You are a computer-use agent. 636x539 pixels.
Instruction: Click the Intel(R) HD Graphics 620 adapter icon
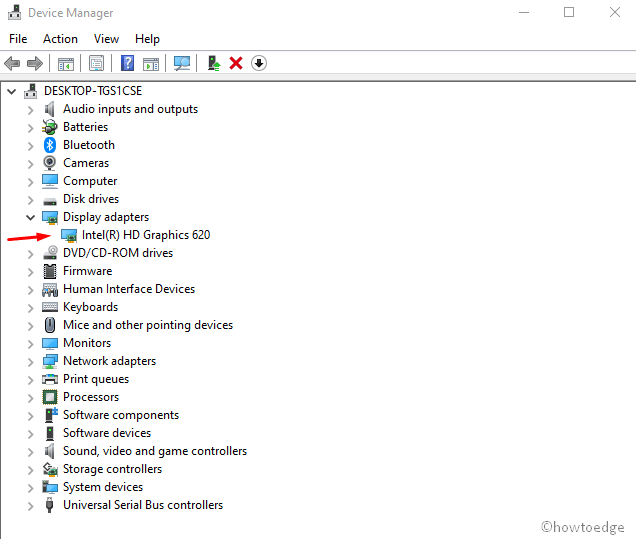click(x=69, y=235)
